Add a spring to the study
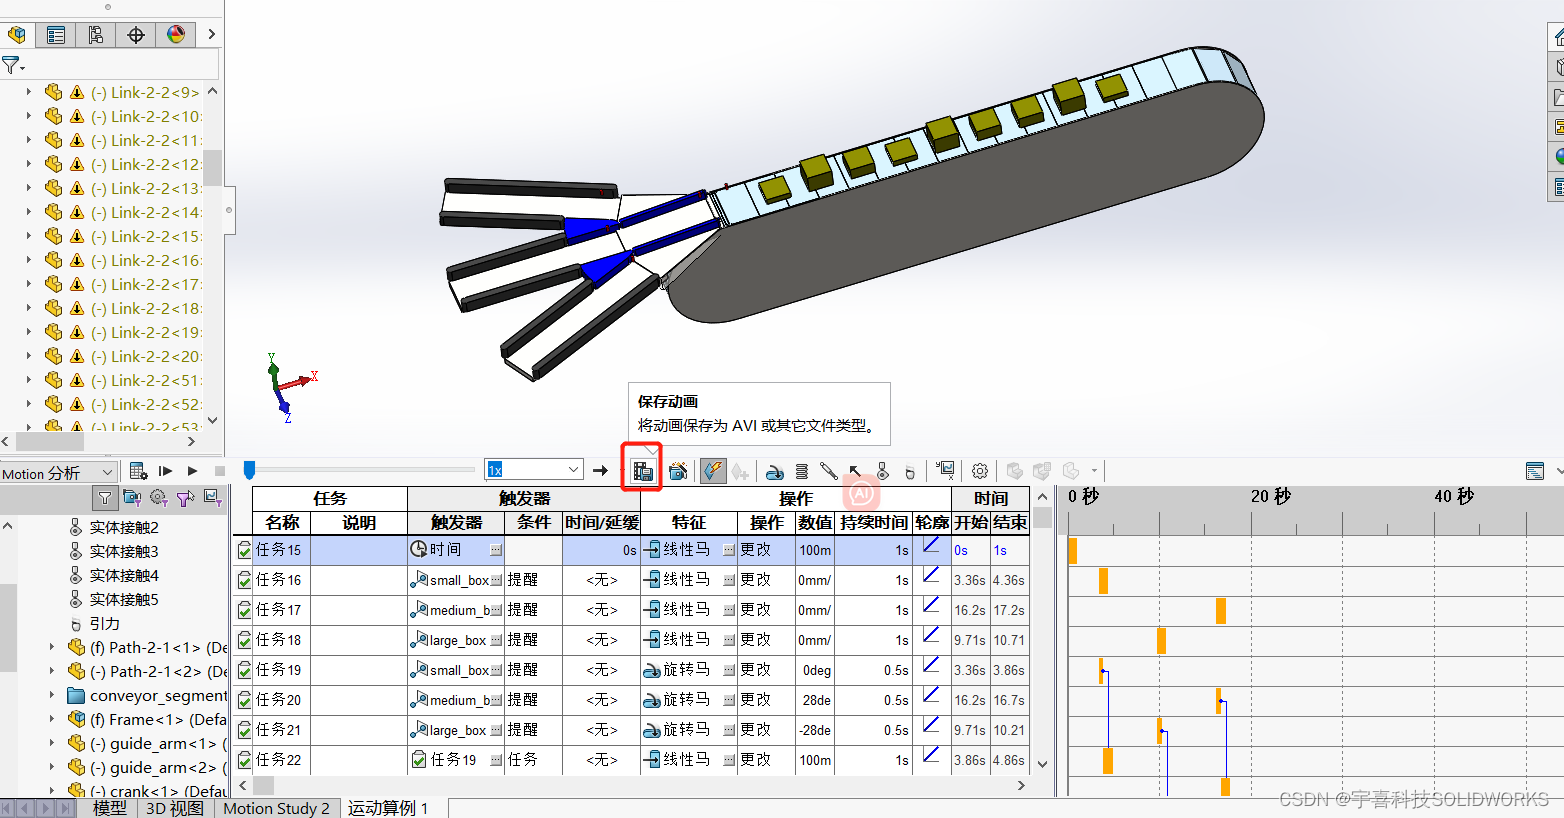The width and height of the screenshot is (1564, 818). point(801,471)
